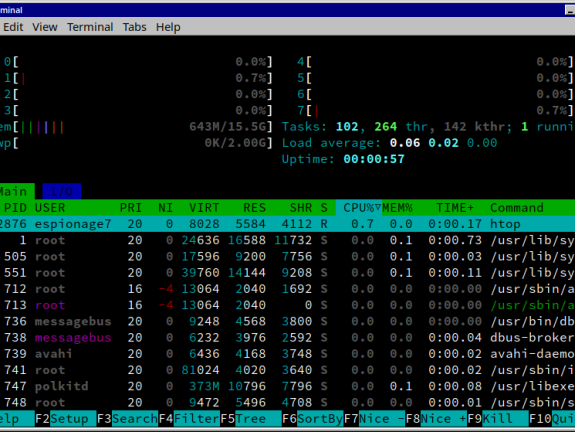Click the 373M VIRT value for polkitd
The height and width of the screenshot is (432, 575).
(204, 386)
